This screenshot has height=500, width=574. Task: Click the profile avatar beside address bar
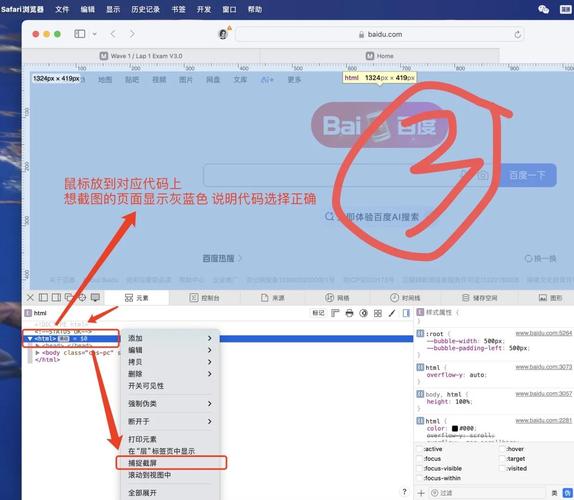pyautogui.click(x=223, y=34)
